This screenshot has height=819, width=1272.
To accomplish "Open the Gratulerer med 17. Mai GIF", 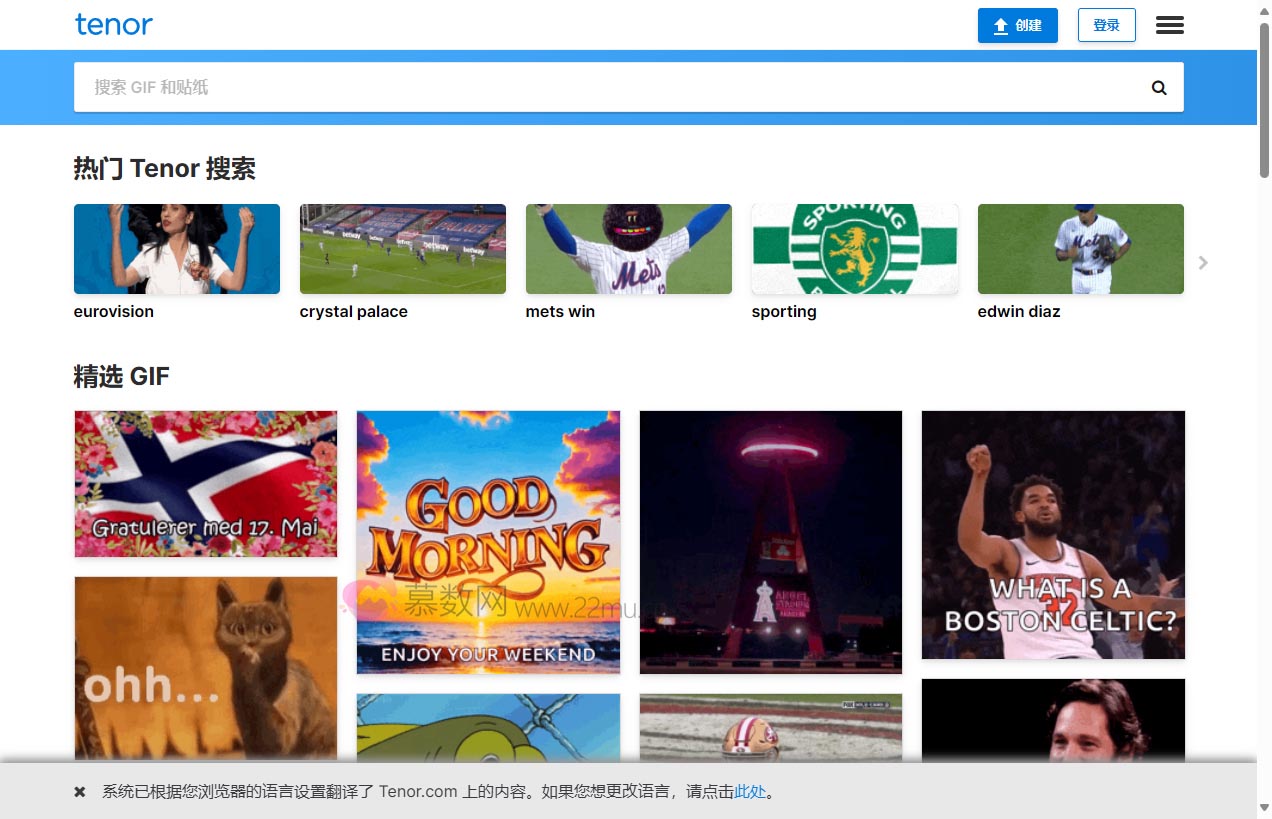I will tap(206, 484).
